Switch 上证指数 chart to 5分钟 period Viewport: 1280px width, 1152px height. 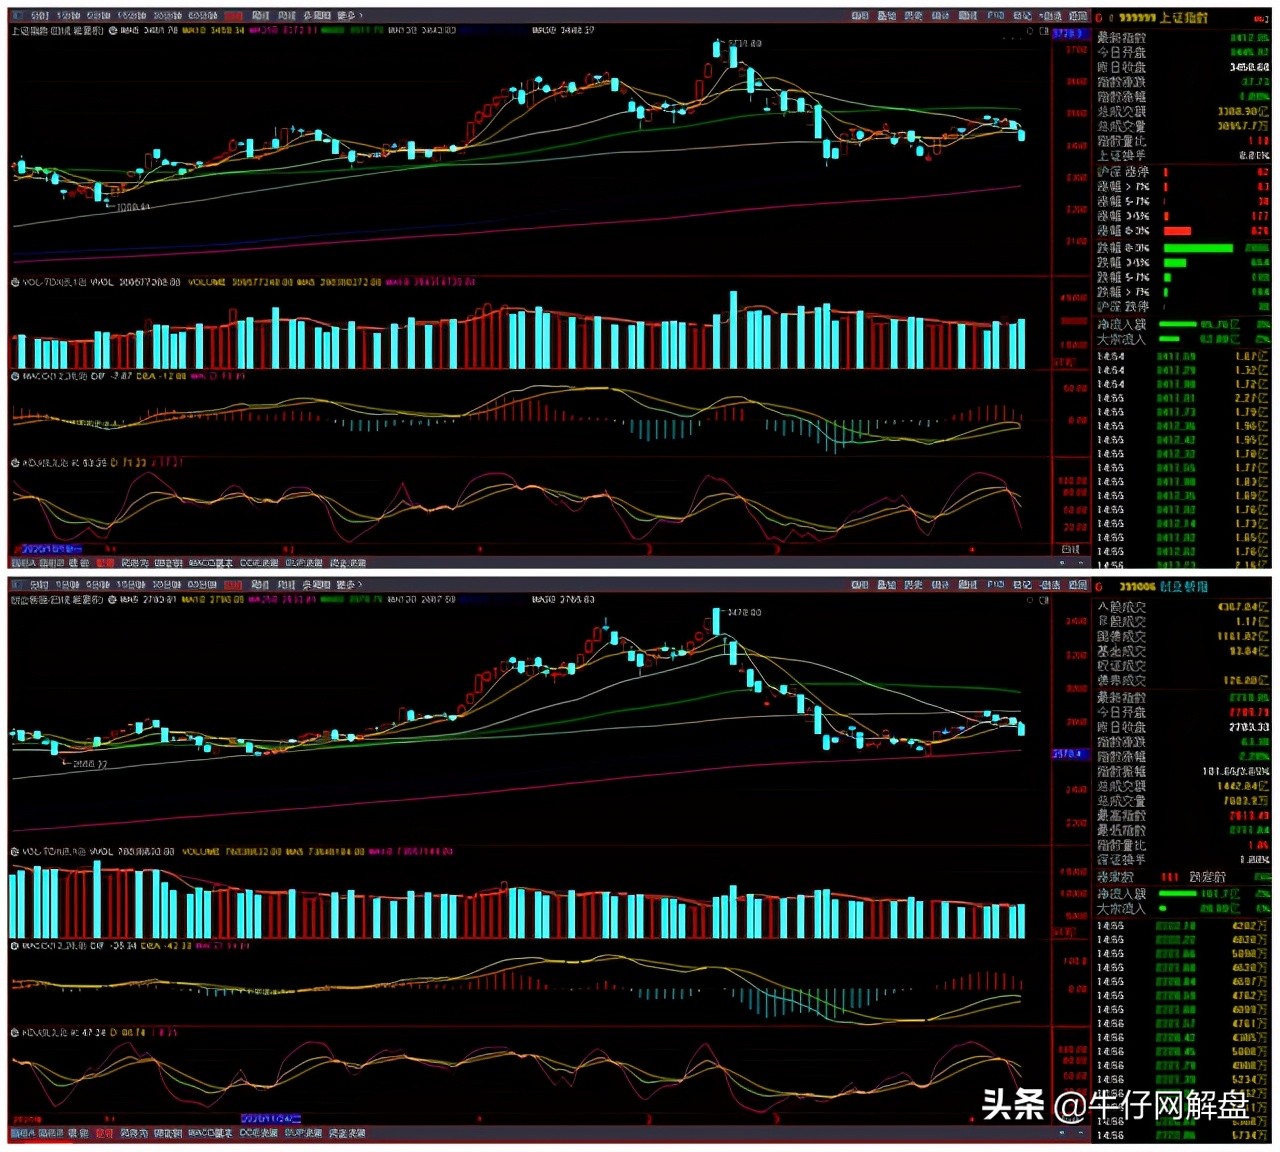coord(99,16)
